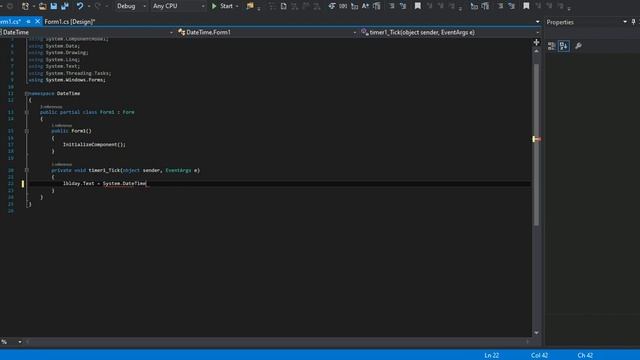Open the document tab overflow list arrow
Image resolution: width=640 pixels, height=360 pixels.
(537, 22)
